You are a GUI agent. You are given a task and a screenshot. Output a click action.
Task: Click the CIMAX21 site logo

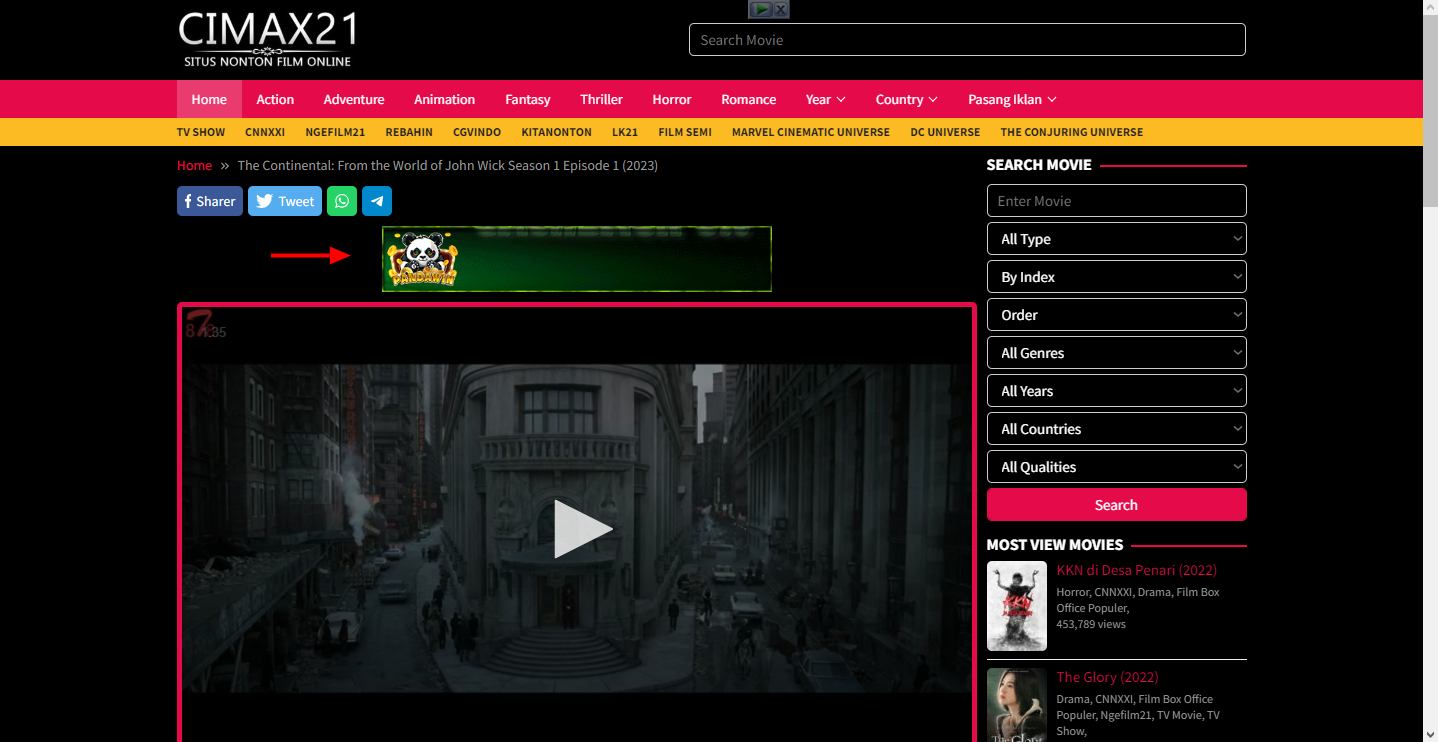[x=268, y=40]
